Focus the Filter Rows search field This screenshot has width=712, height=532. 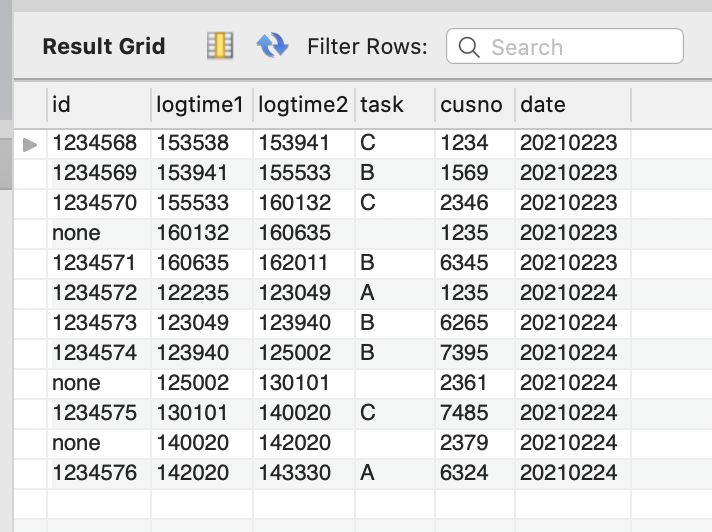[565, 46]
